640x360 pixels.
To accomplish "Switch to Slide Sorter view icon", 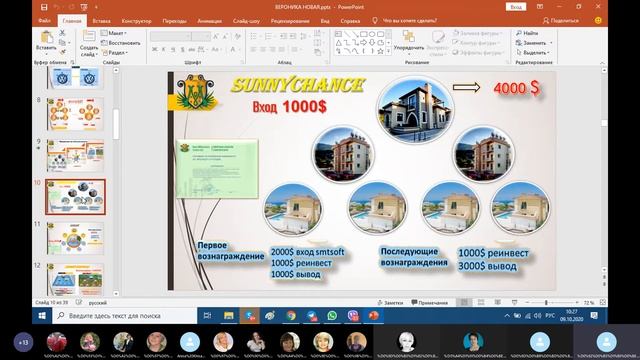I will [x=481, y=302].
